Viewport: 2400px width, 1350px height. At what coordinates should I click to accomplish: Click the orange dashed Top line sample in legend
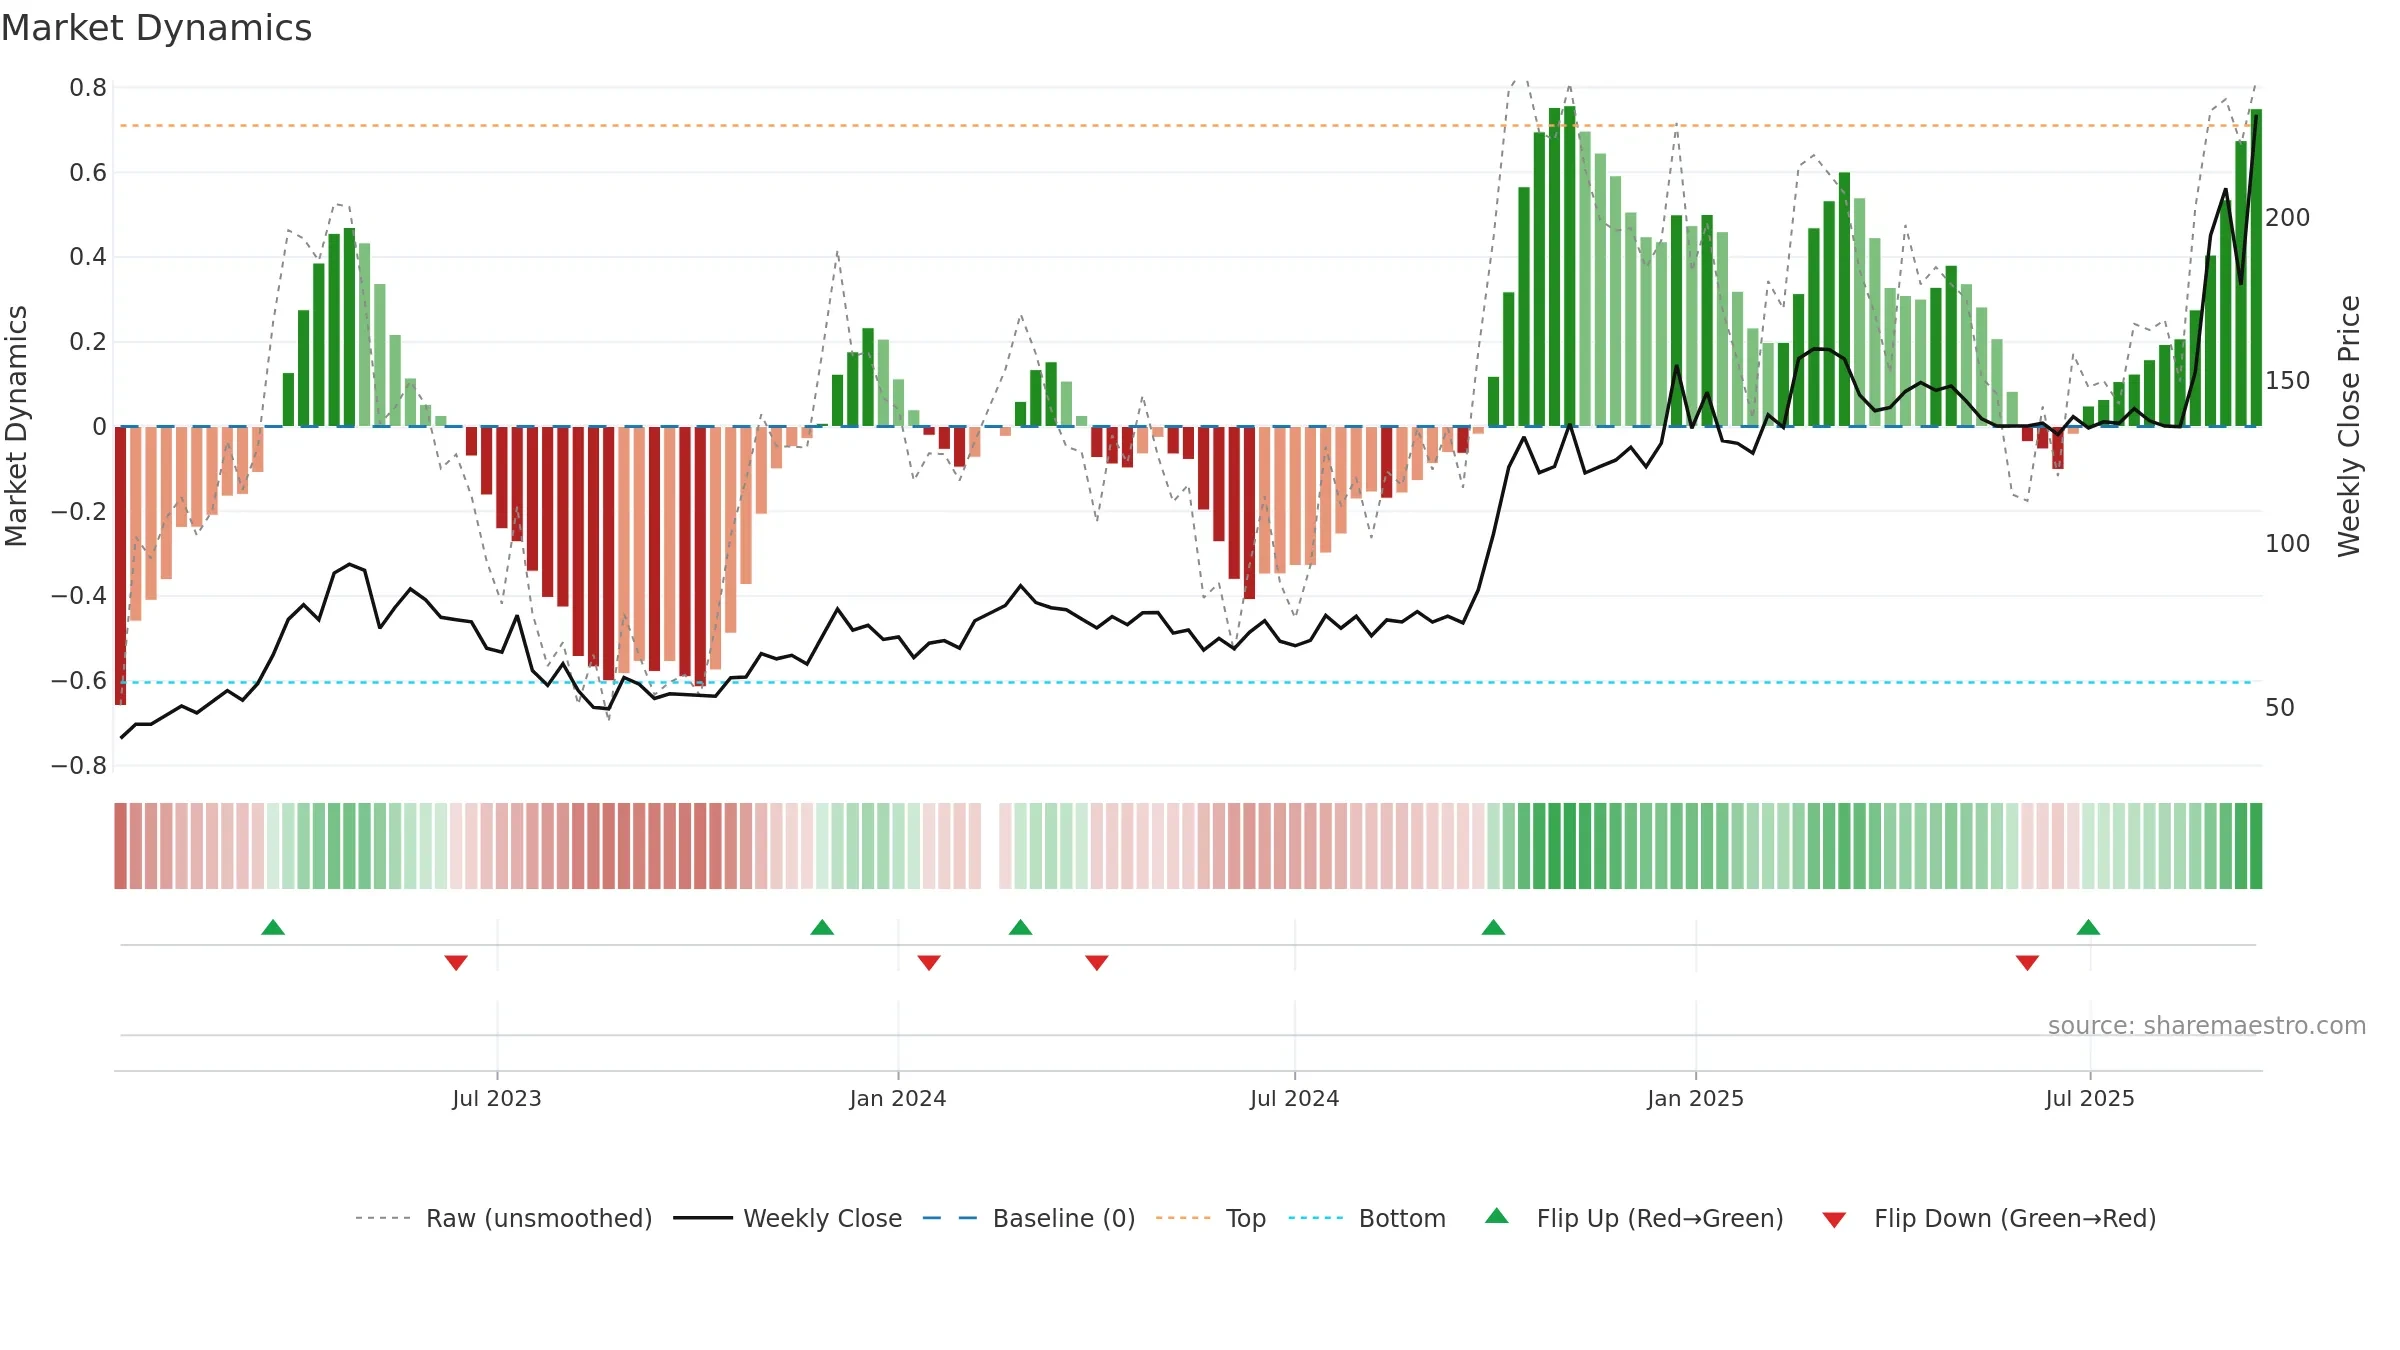tap(1183, 1218)
